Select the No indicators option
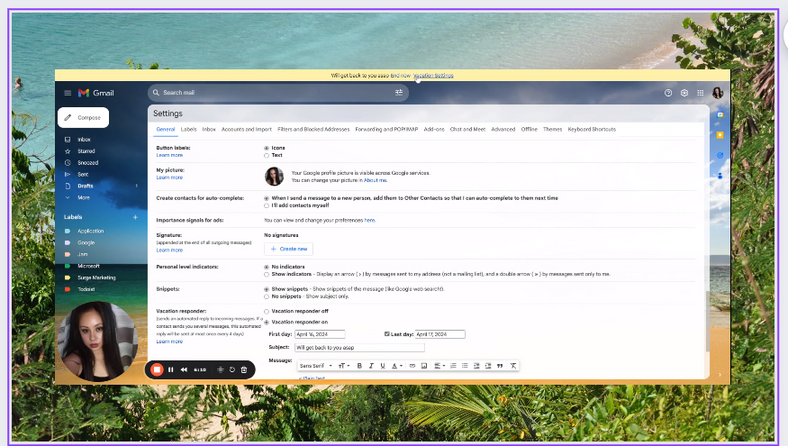 tap(266, 267)
